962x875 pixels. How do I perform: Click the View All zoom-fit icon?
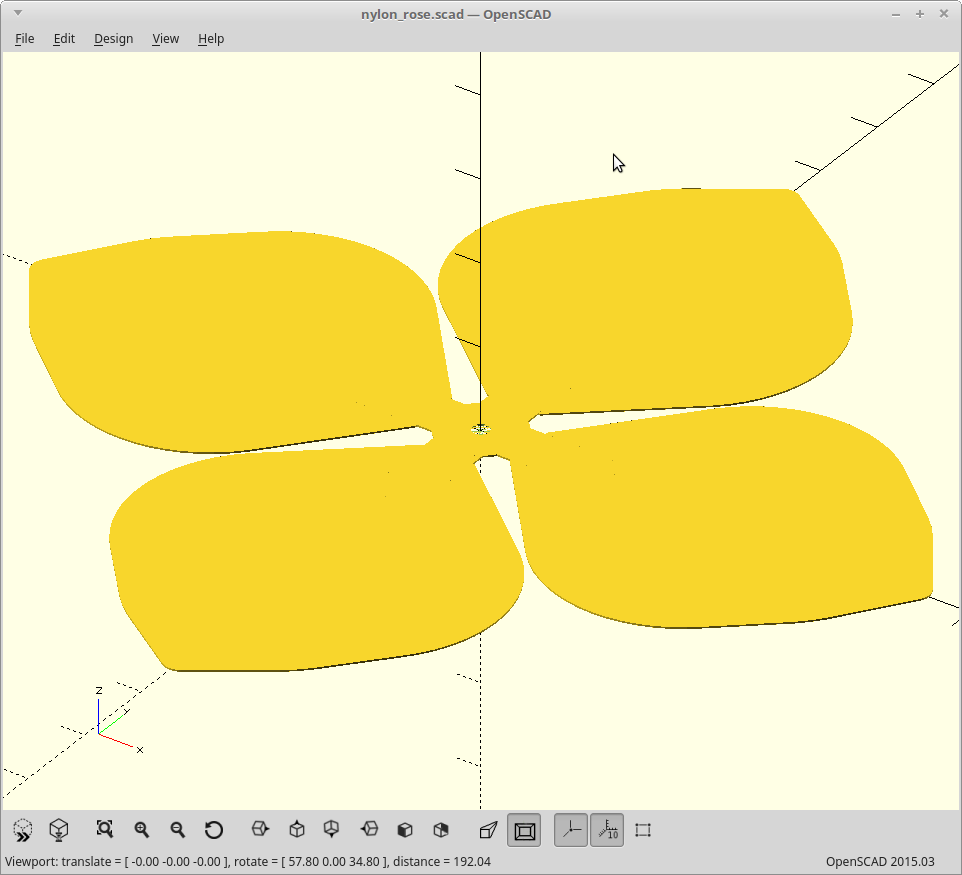tap(105, 830)
